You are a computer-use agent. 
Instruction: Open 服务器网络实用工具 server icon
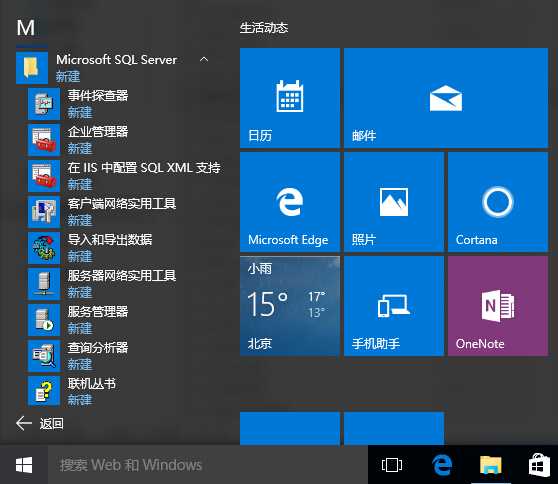click(x=44, y=284)
